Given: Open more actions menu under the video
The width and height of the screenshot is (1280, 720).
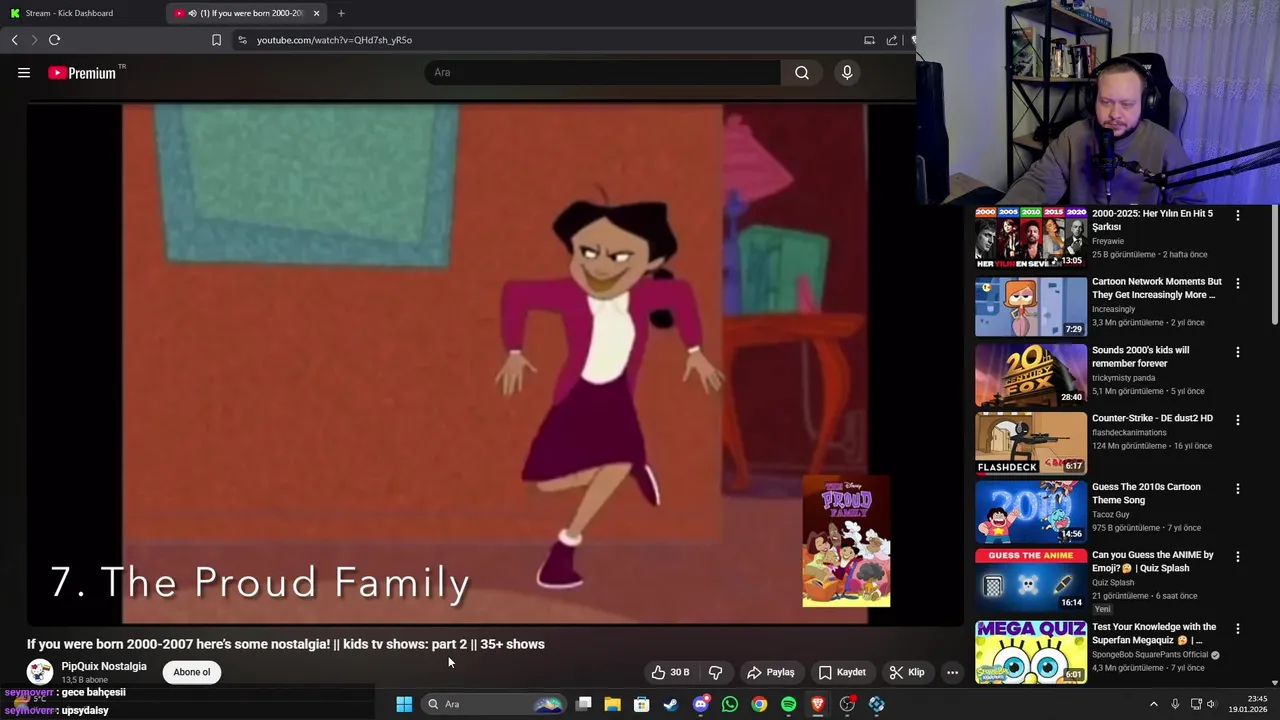Looking at the screenshot, I should click(952, 672).
